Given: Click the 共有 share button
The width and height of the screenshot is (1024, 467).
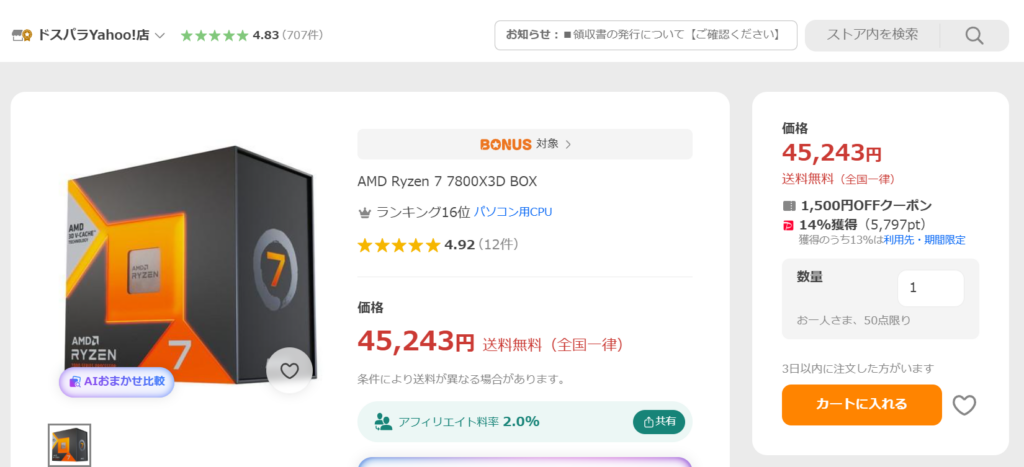Looking at the screenshot, I should (659, 422).
